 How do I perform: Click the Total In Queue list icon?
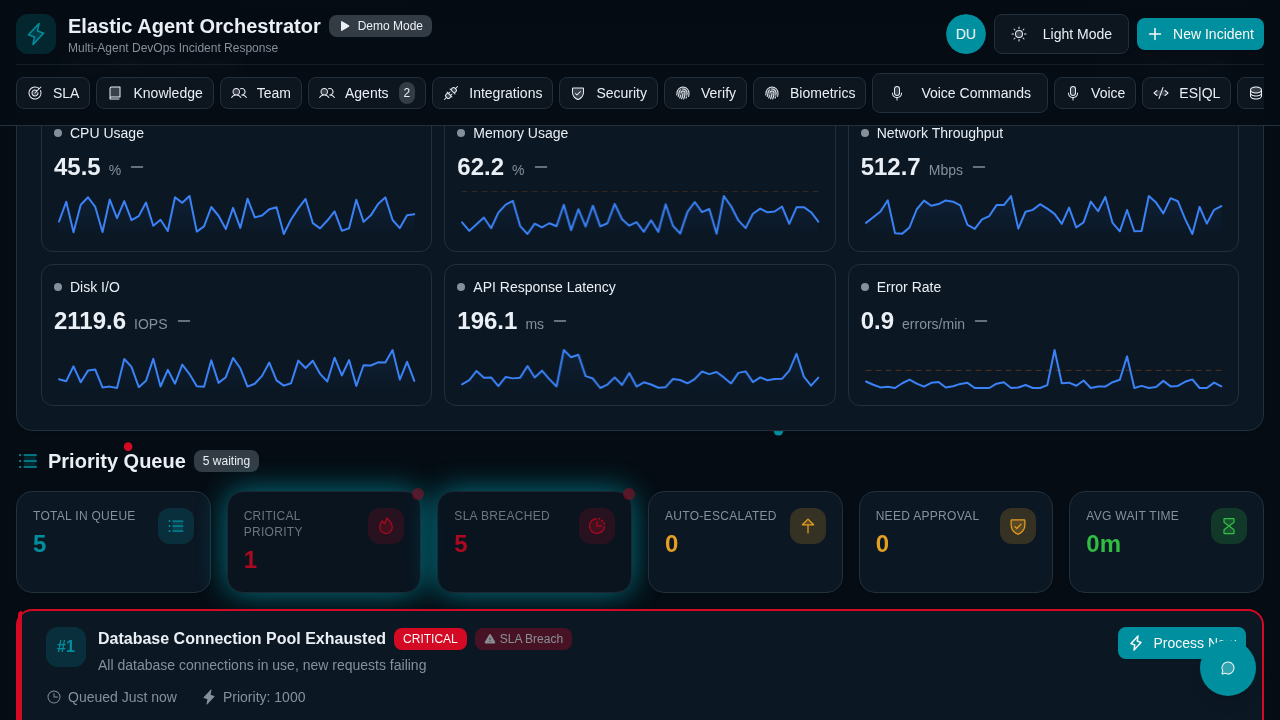[x=176, y=526]
